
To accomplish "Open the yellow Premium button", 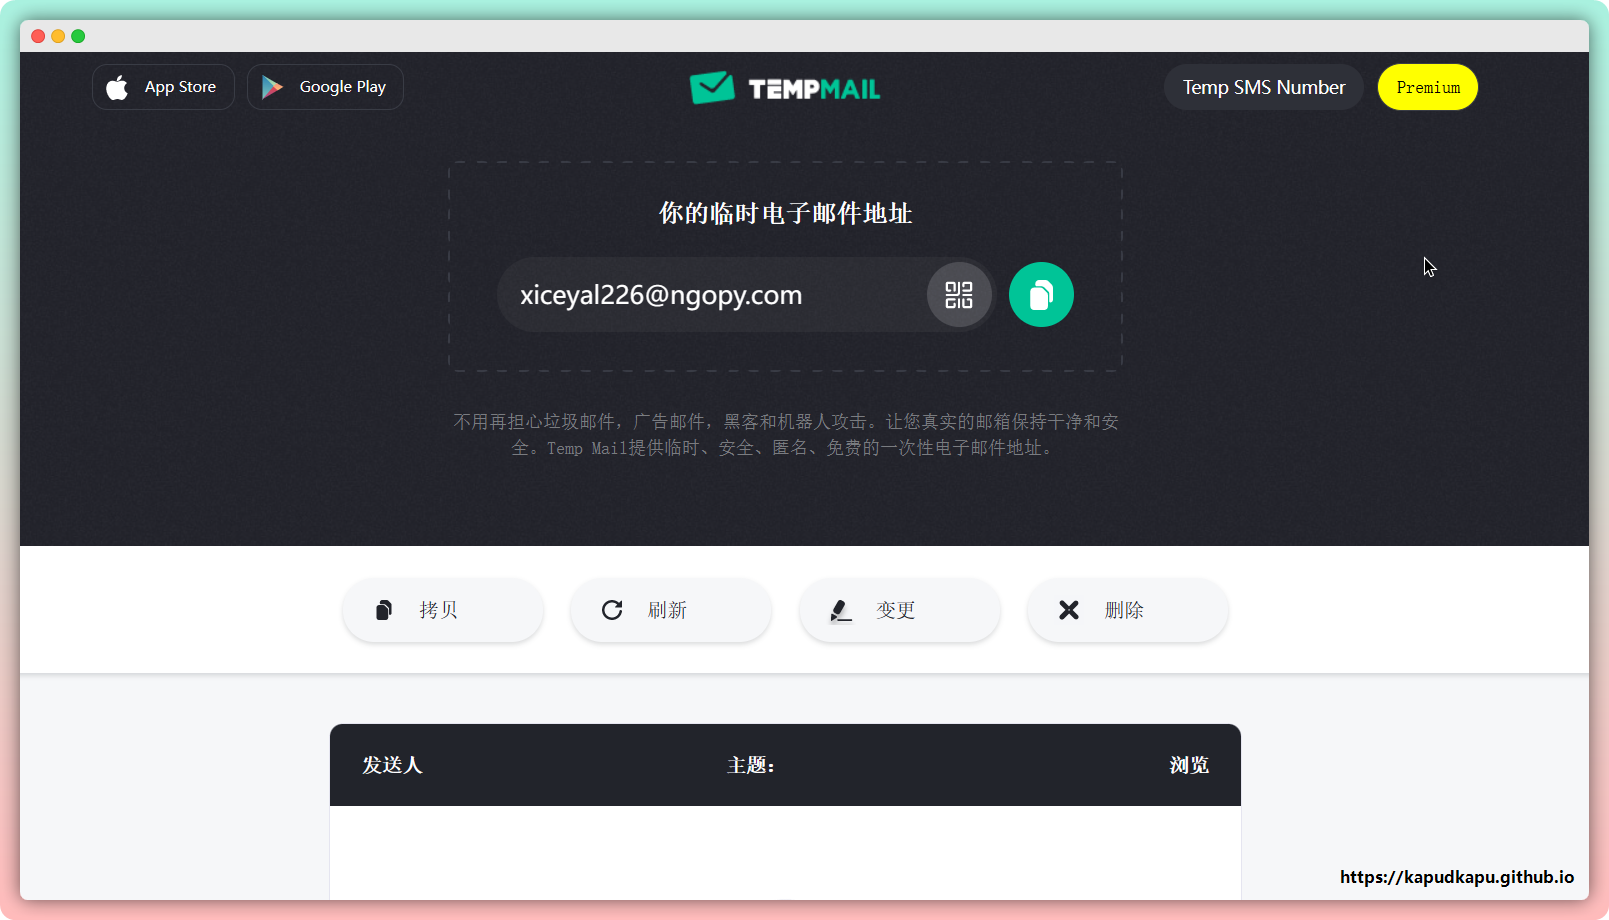I will (1427, 88).
